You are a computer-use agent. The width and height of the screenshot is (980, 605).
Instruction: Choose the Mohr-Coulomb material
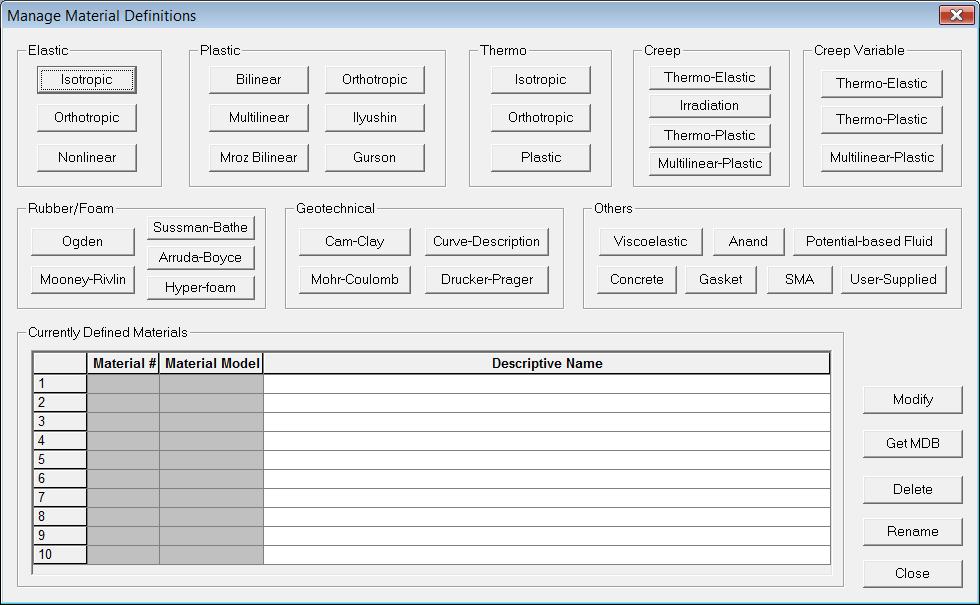[x=354, y=279]
